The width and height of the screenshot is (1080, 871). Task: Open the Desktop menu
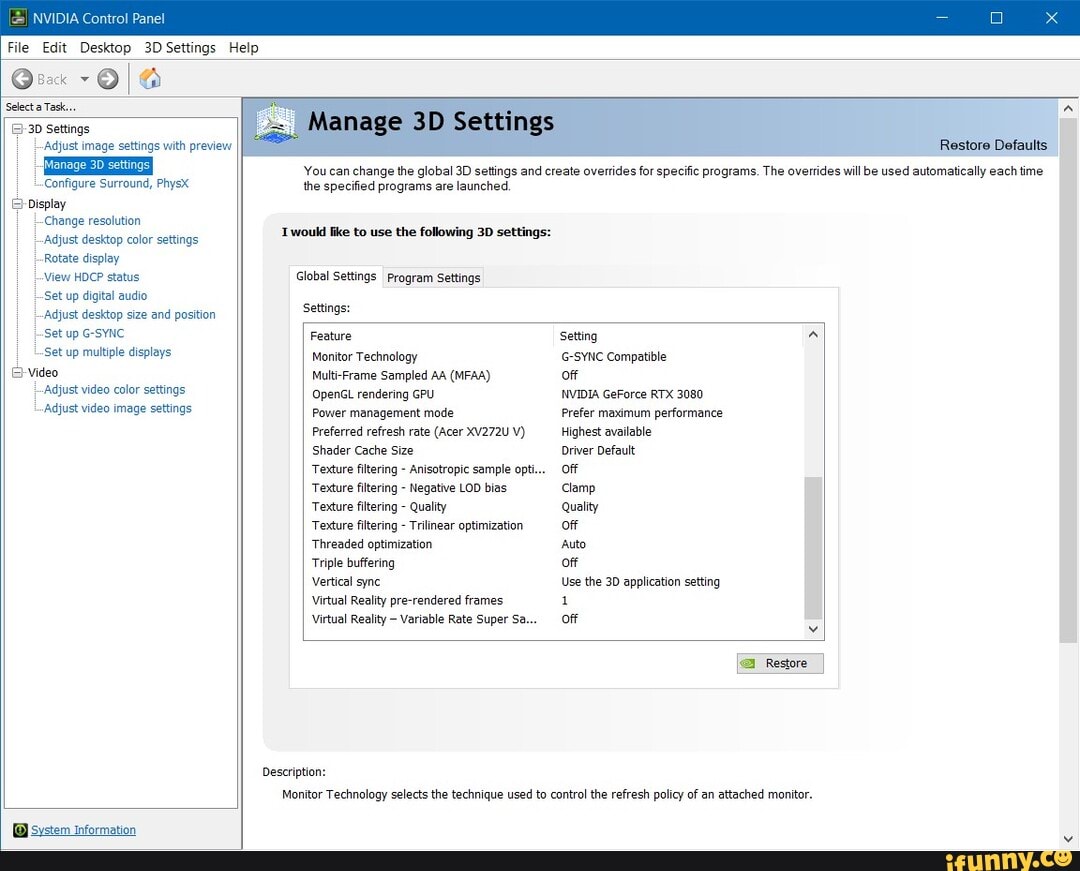click(x=105, y=47)
